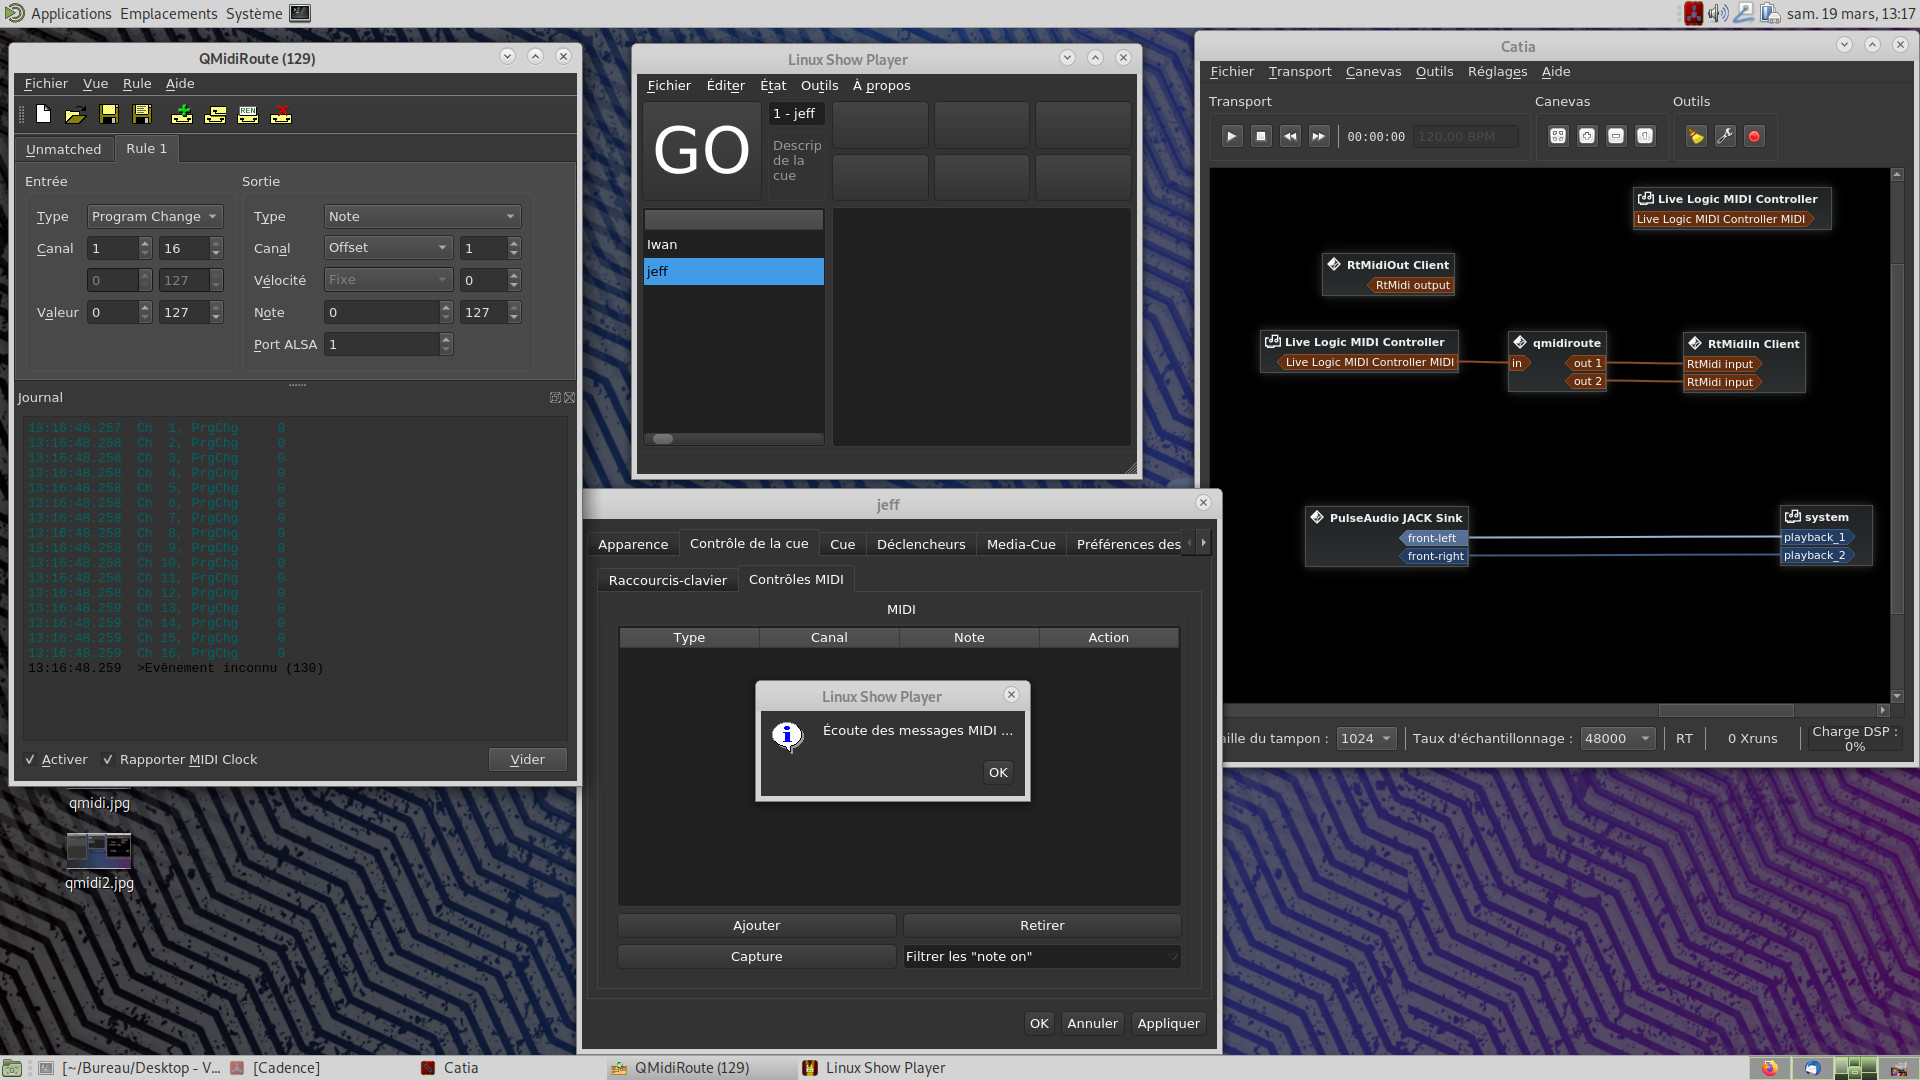Expand the Catia buffer size 1024 dropdown
Screen dimensions: 1920x1080
[1366, 739]
